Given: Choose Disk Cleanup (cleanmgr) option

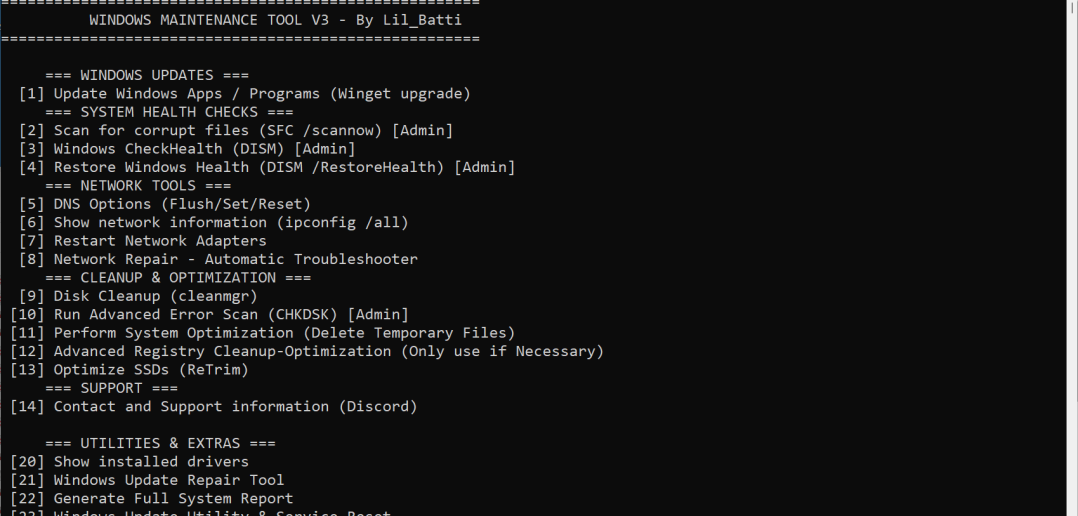Looking at the screenshot, I should click(x=155, y=296).
